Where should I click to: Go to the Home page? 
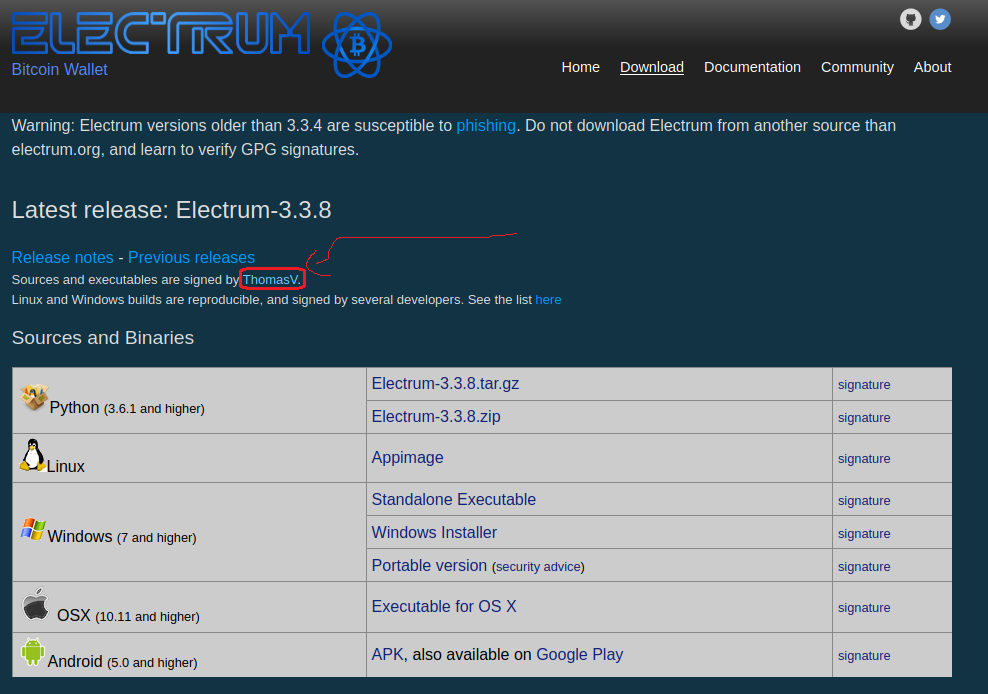click(x=580, y=67)
